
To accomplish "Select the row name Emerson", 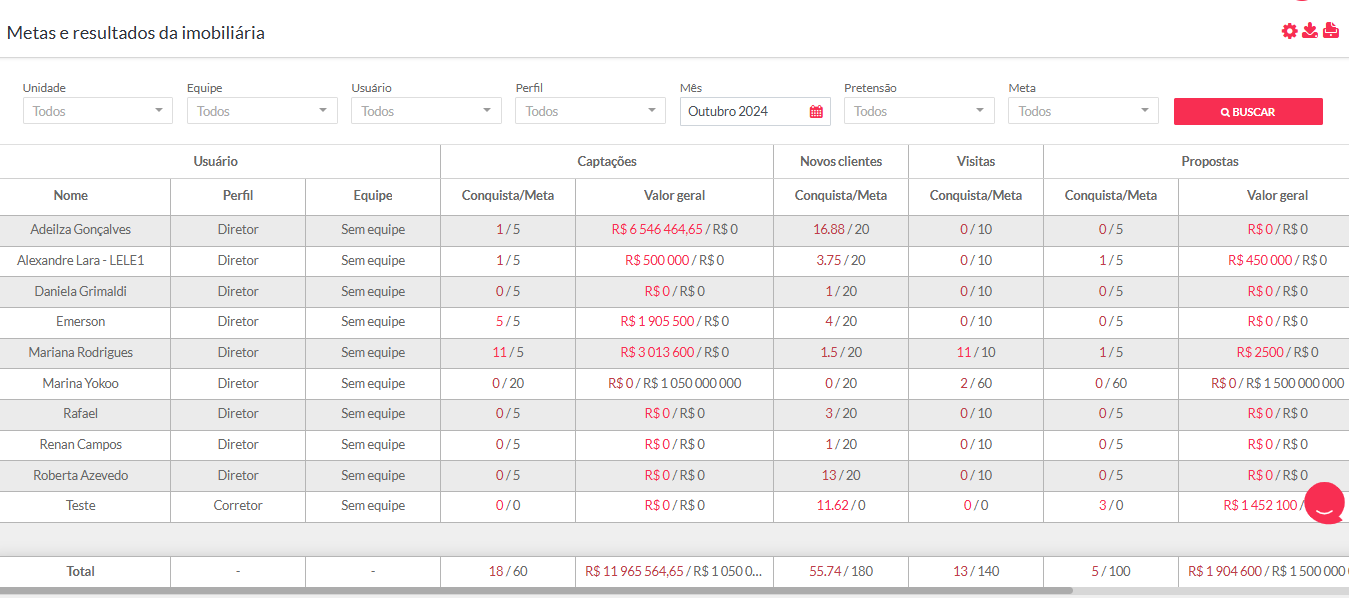I will (81, 322).
